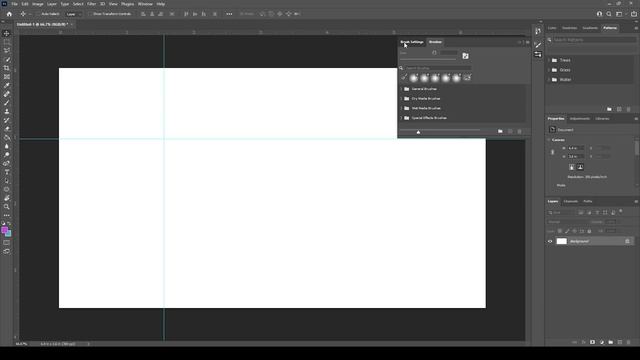Image resolution: width=640 pixels, height=360 pixels.
Task: Open the Filter menu
Action: 91,4
